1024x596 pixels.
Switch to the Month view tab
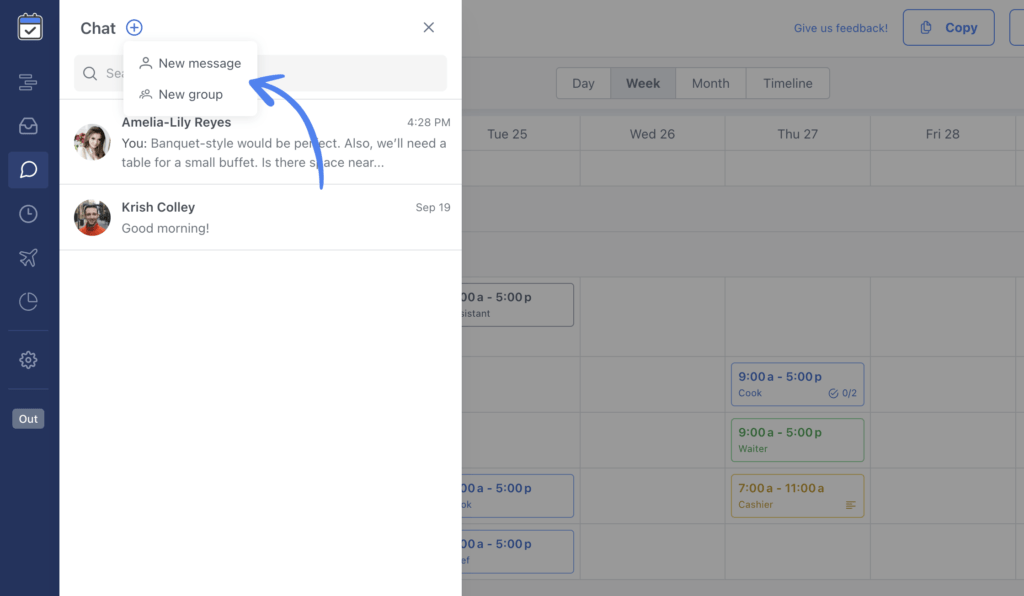click(710, 83)
